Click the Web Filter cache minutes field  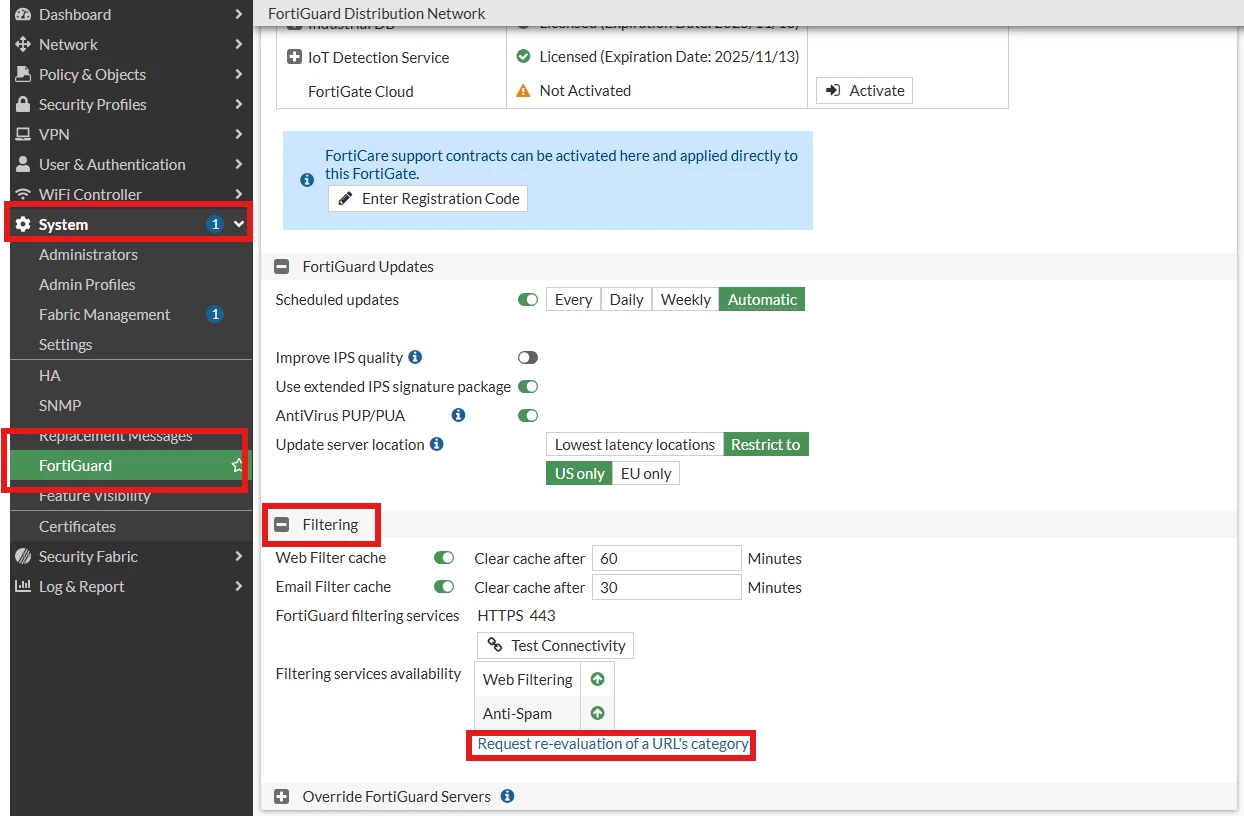[667, 558]
